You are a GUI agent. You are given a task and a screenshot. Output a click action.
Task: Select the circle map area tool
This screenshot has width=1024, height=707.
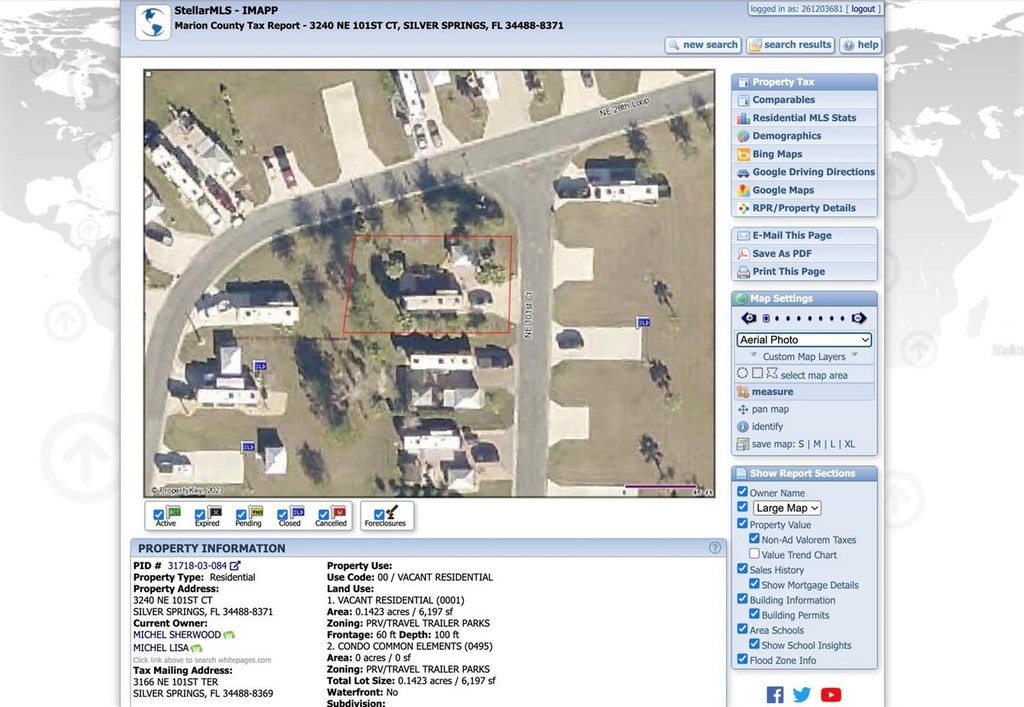[742, 374]
